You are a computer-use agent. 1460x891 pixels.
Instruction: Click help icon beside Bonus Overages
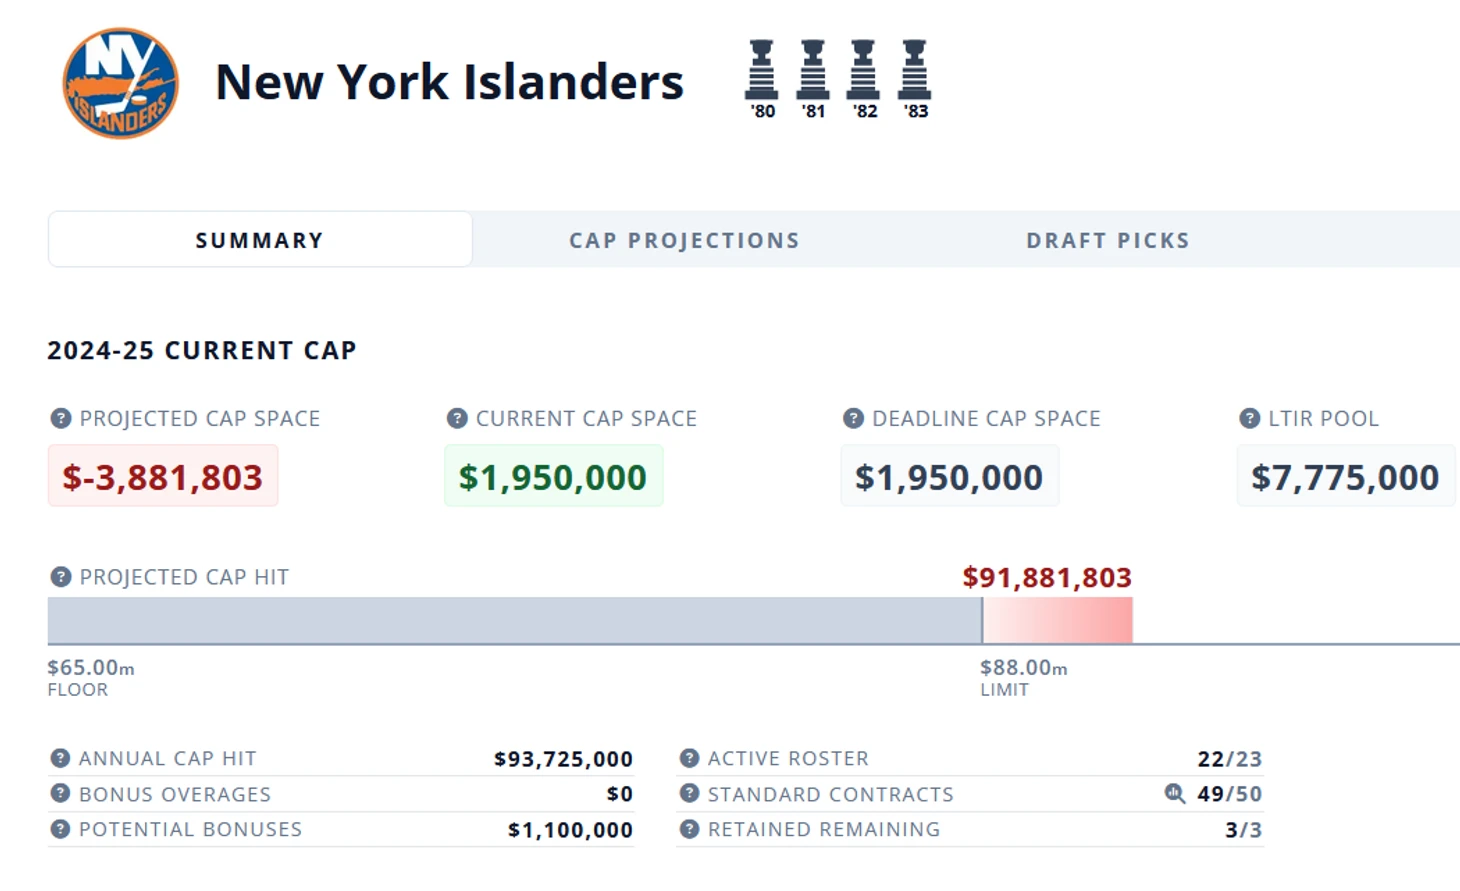pos(61,794)
